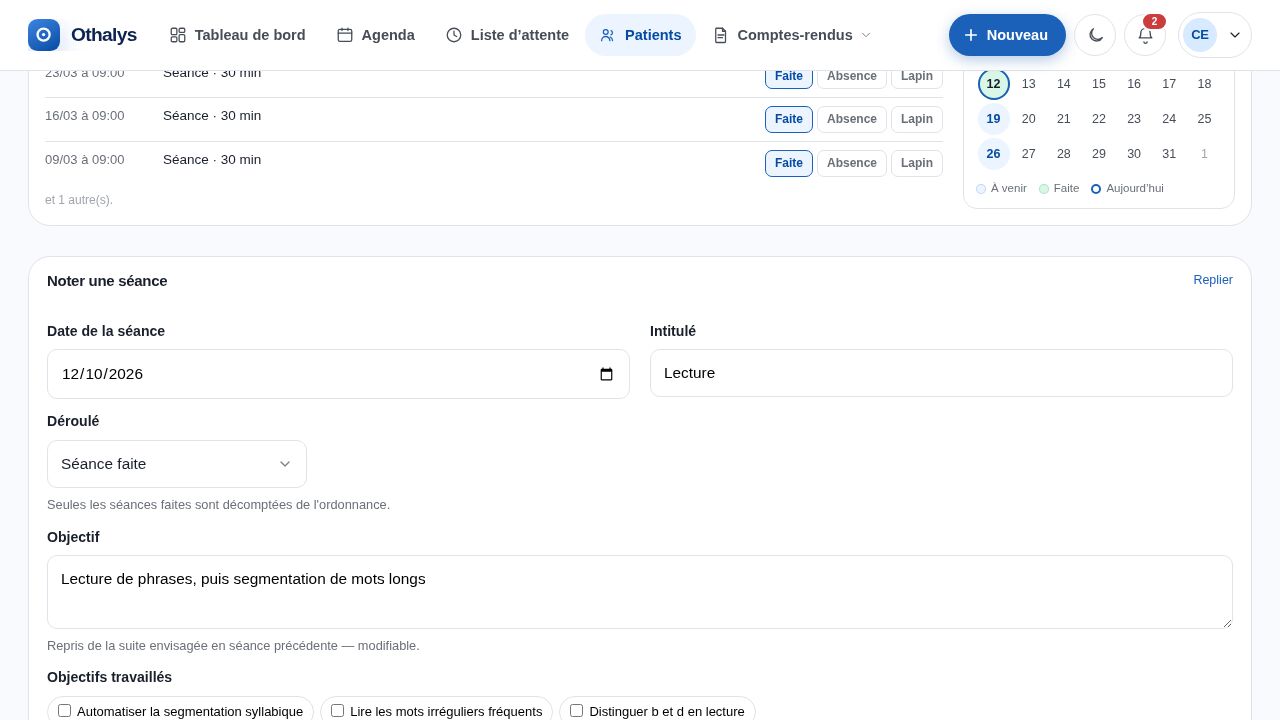Select day 31 in the calendar
1280x720 pixels.
[x=1169, y=154]
